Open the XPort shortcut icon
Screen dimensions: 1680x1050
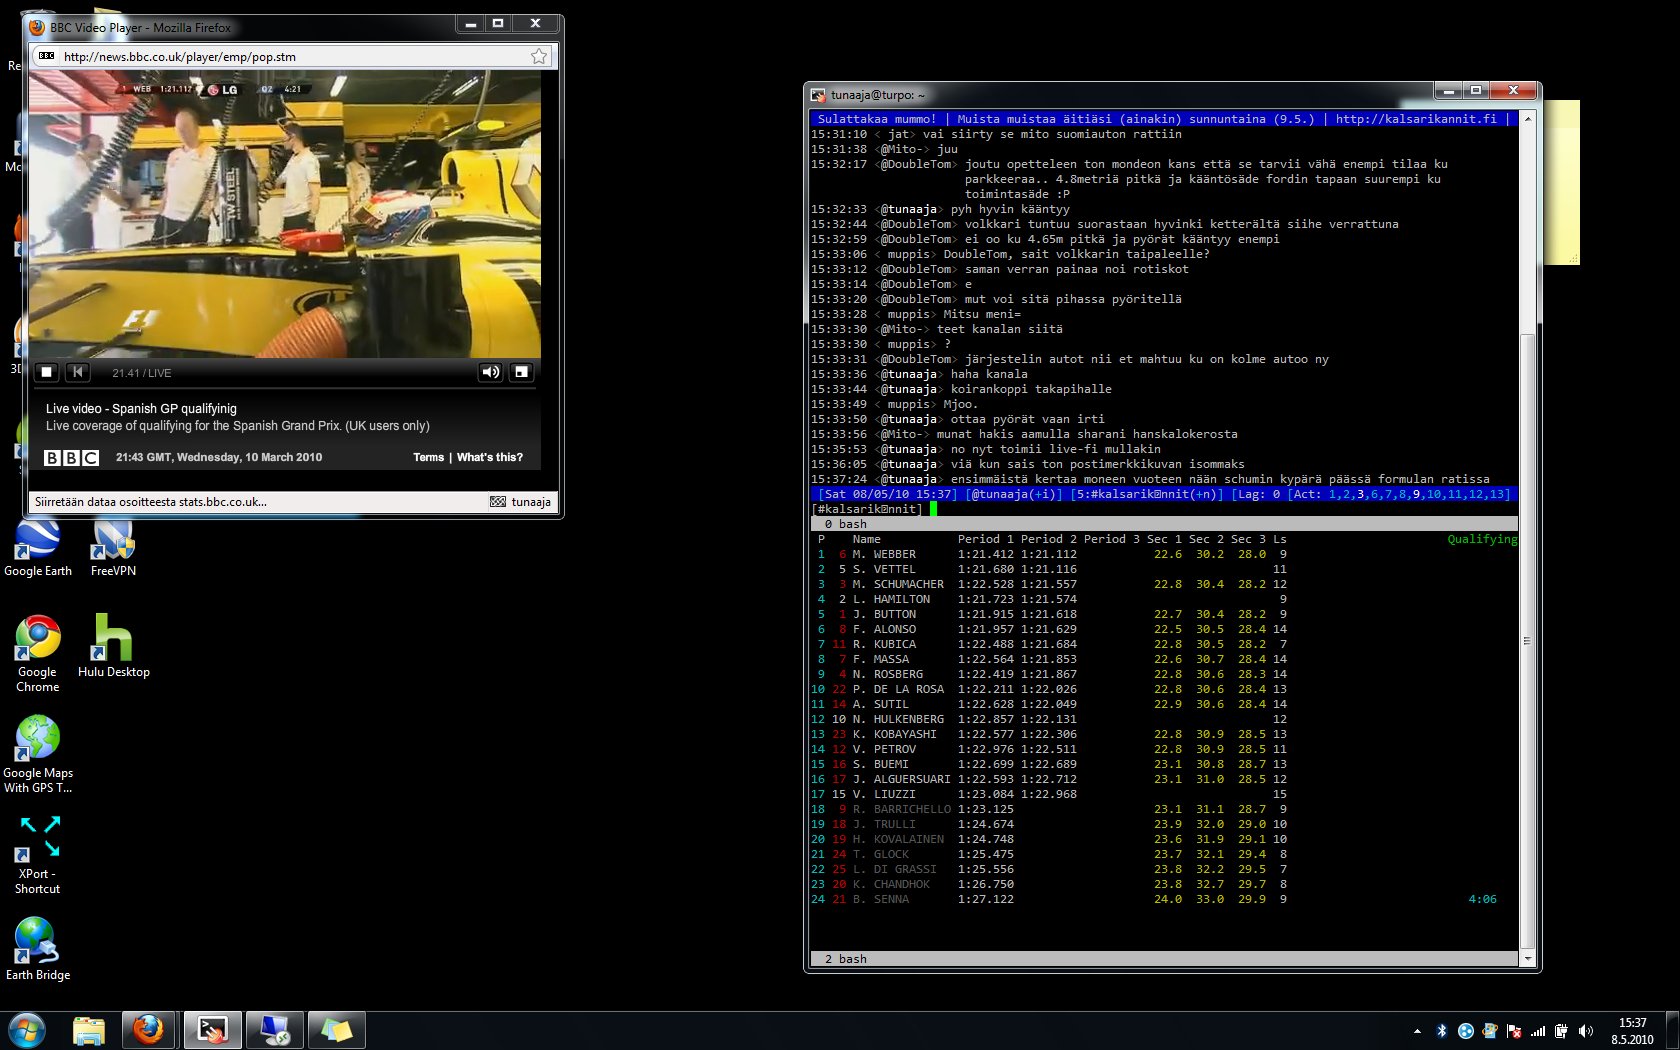(38, 848)
